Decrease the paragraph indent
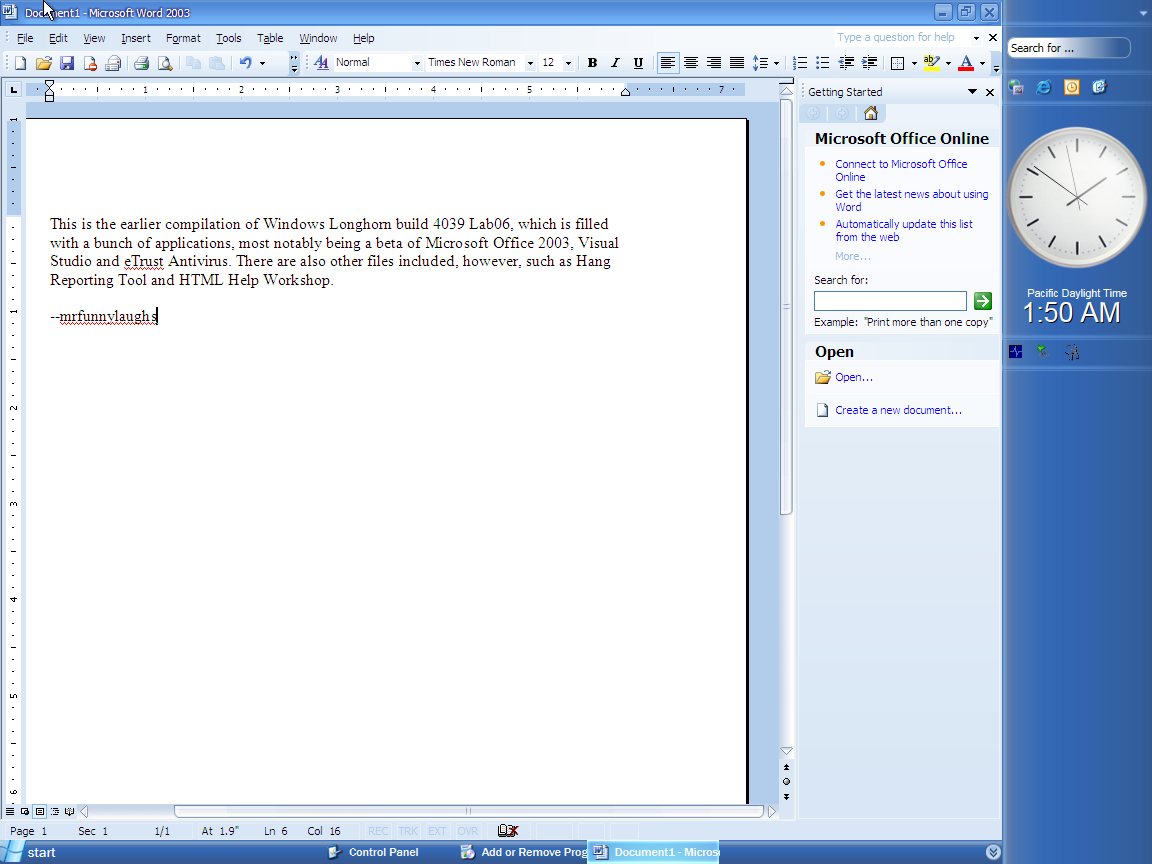The height and width of the screenshot is (864, 1152). pos(846,63)
